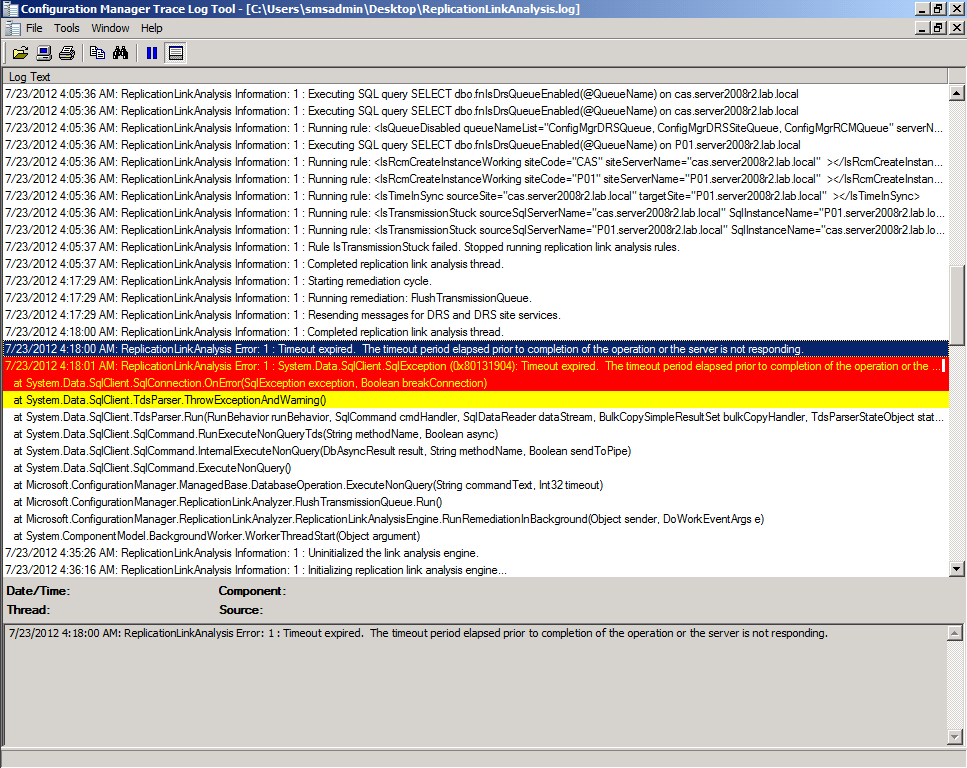
Task: Open the File menu
Action: pos(34,28)
